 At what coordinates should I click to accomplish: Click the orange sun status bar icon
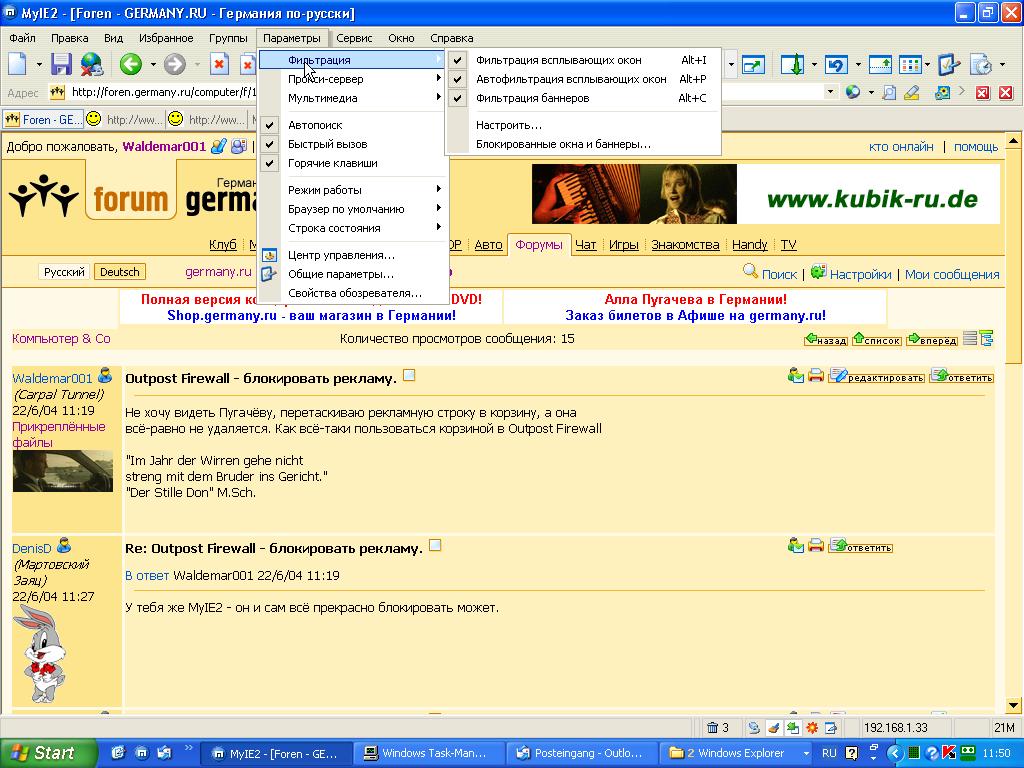tap(812, 727)
